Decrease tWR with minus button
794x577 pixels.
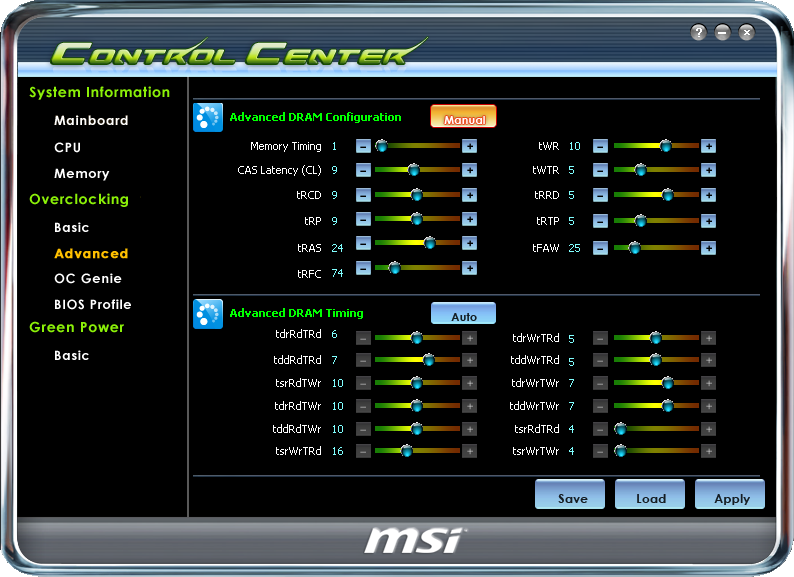600,146
